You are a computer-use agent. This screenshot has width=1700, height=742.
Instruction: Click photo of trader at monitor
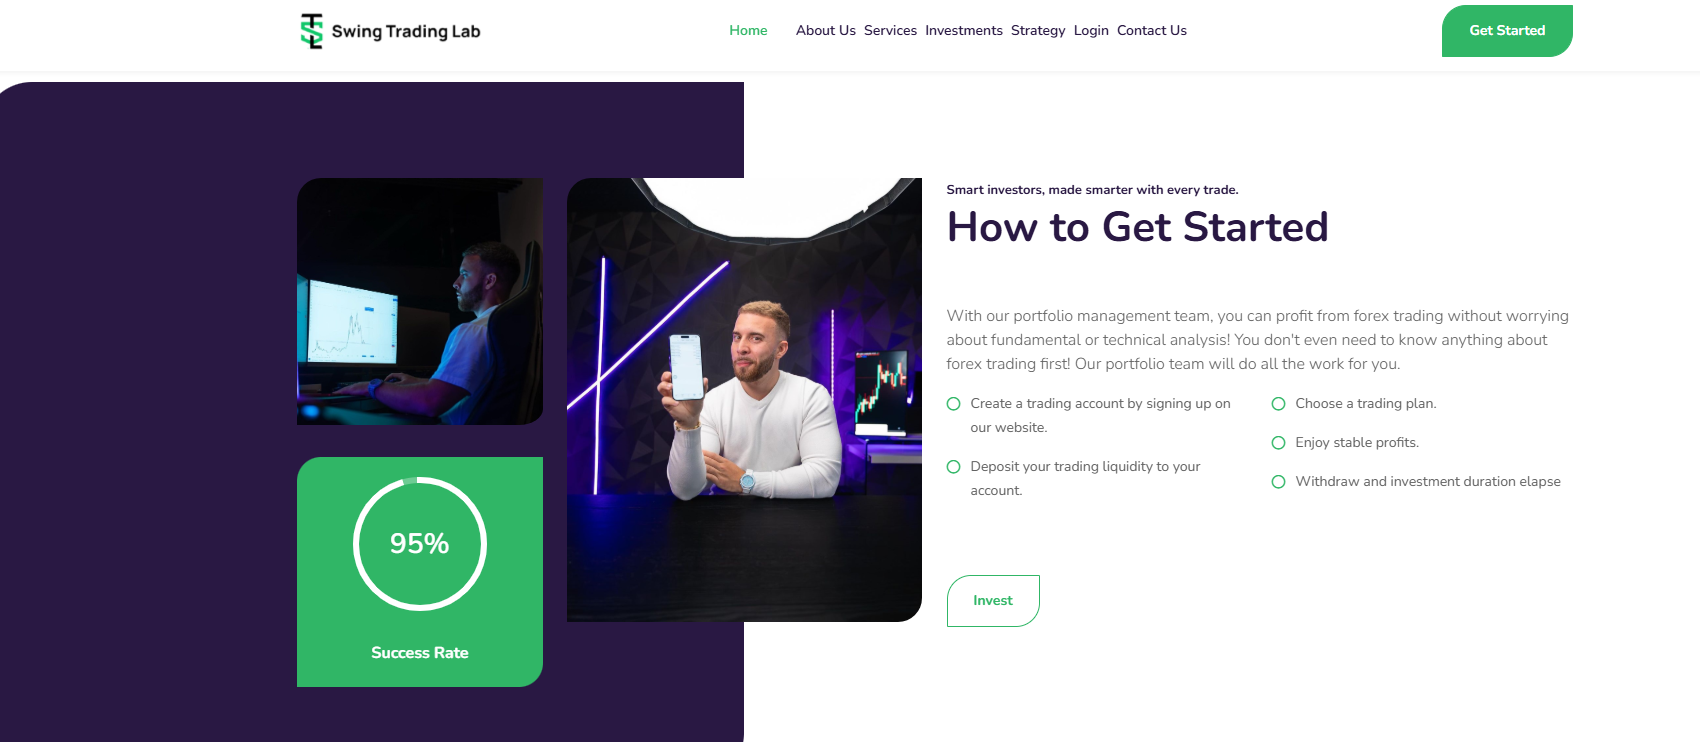(420, 301)
